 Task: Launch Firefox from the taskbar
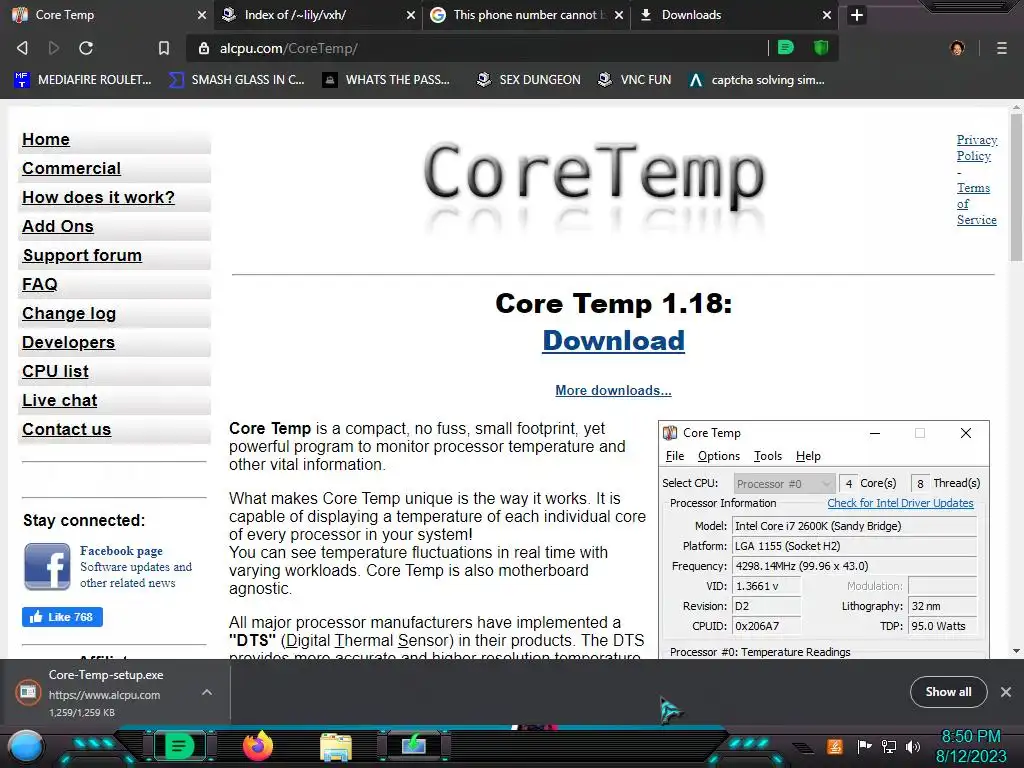258,746
